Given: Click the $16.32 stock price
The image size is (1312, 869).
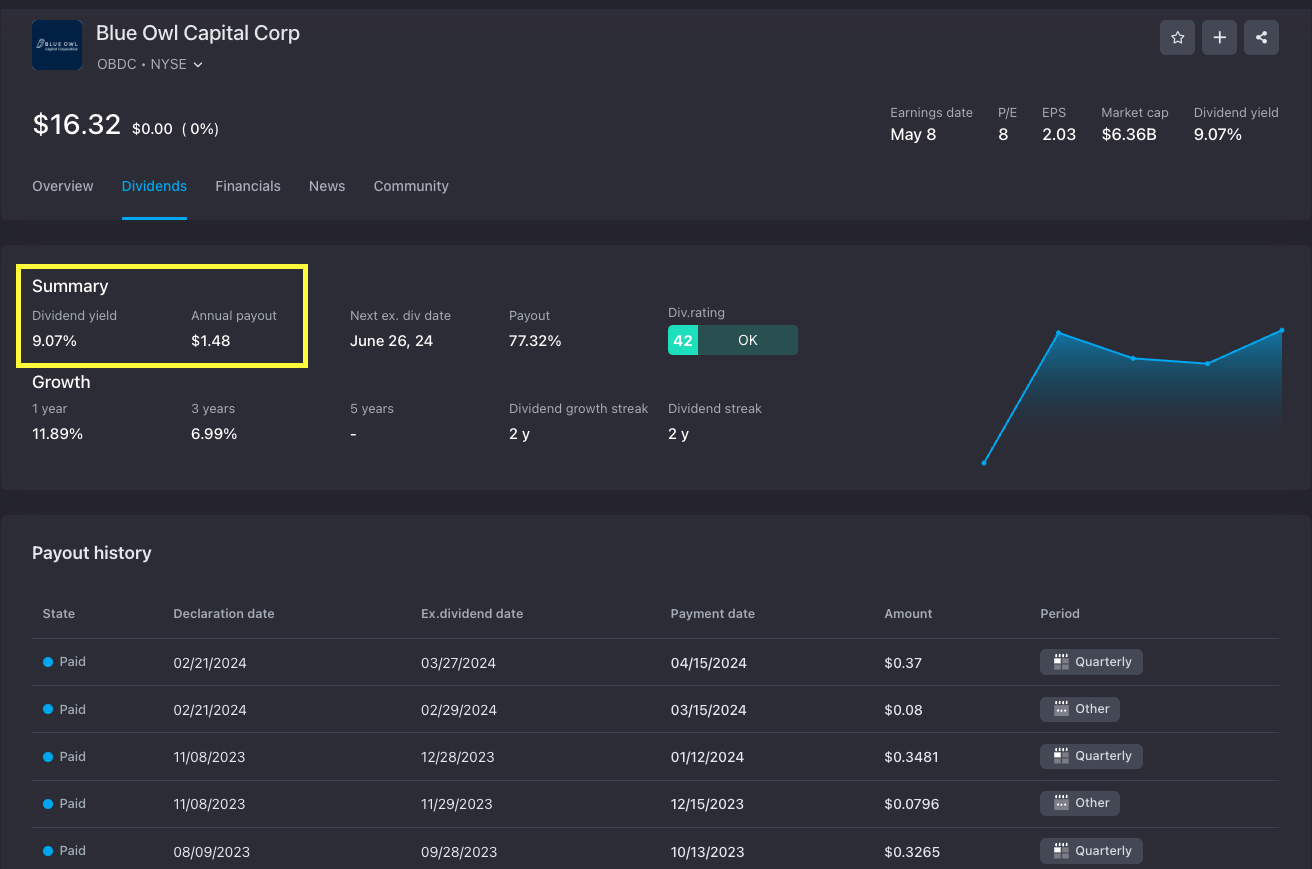Looking at the screenshot, I should [x=77, y=125].
